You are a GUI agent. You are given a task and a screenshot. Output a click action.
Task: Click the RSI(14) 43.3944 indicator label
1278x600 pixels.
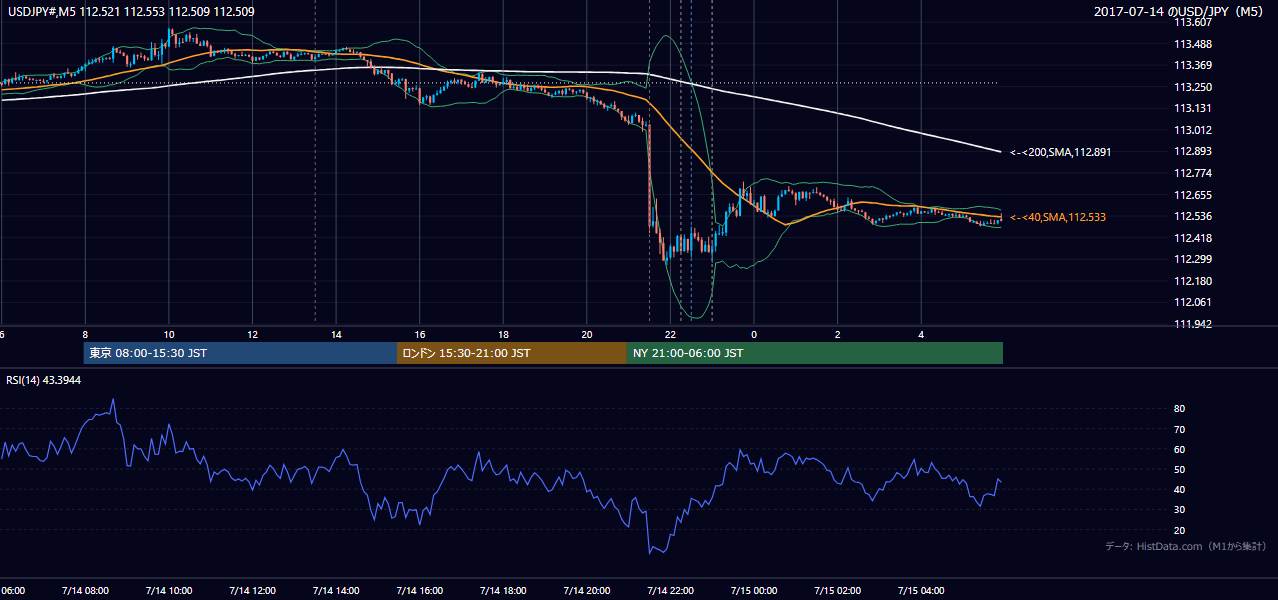pos(43,380)
